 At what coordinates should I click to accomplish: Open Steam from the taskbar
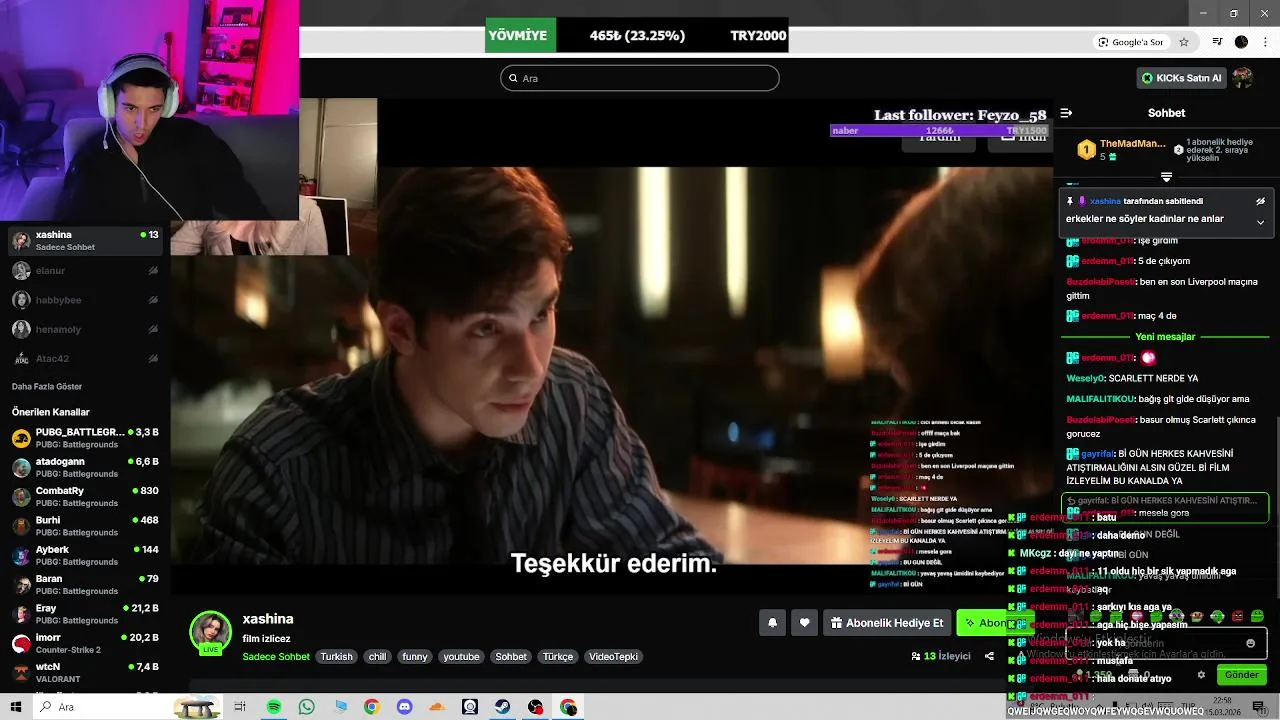click(x=502, y=707)
